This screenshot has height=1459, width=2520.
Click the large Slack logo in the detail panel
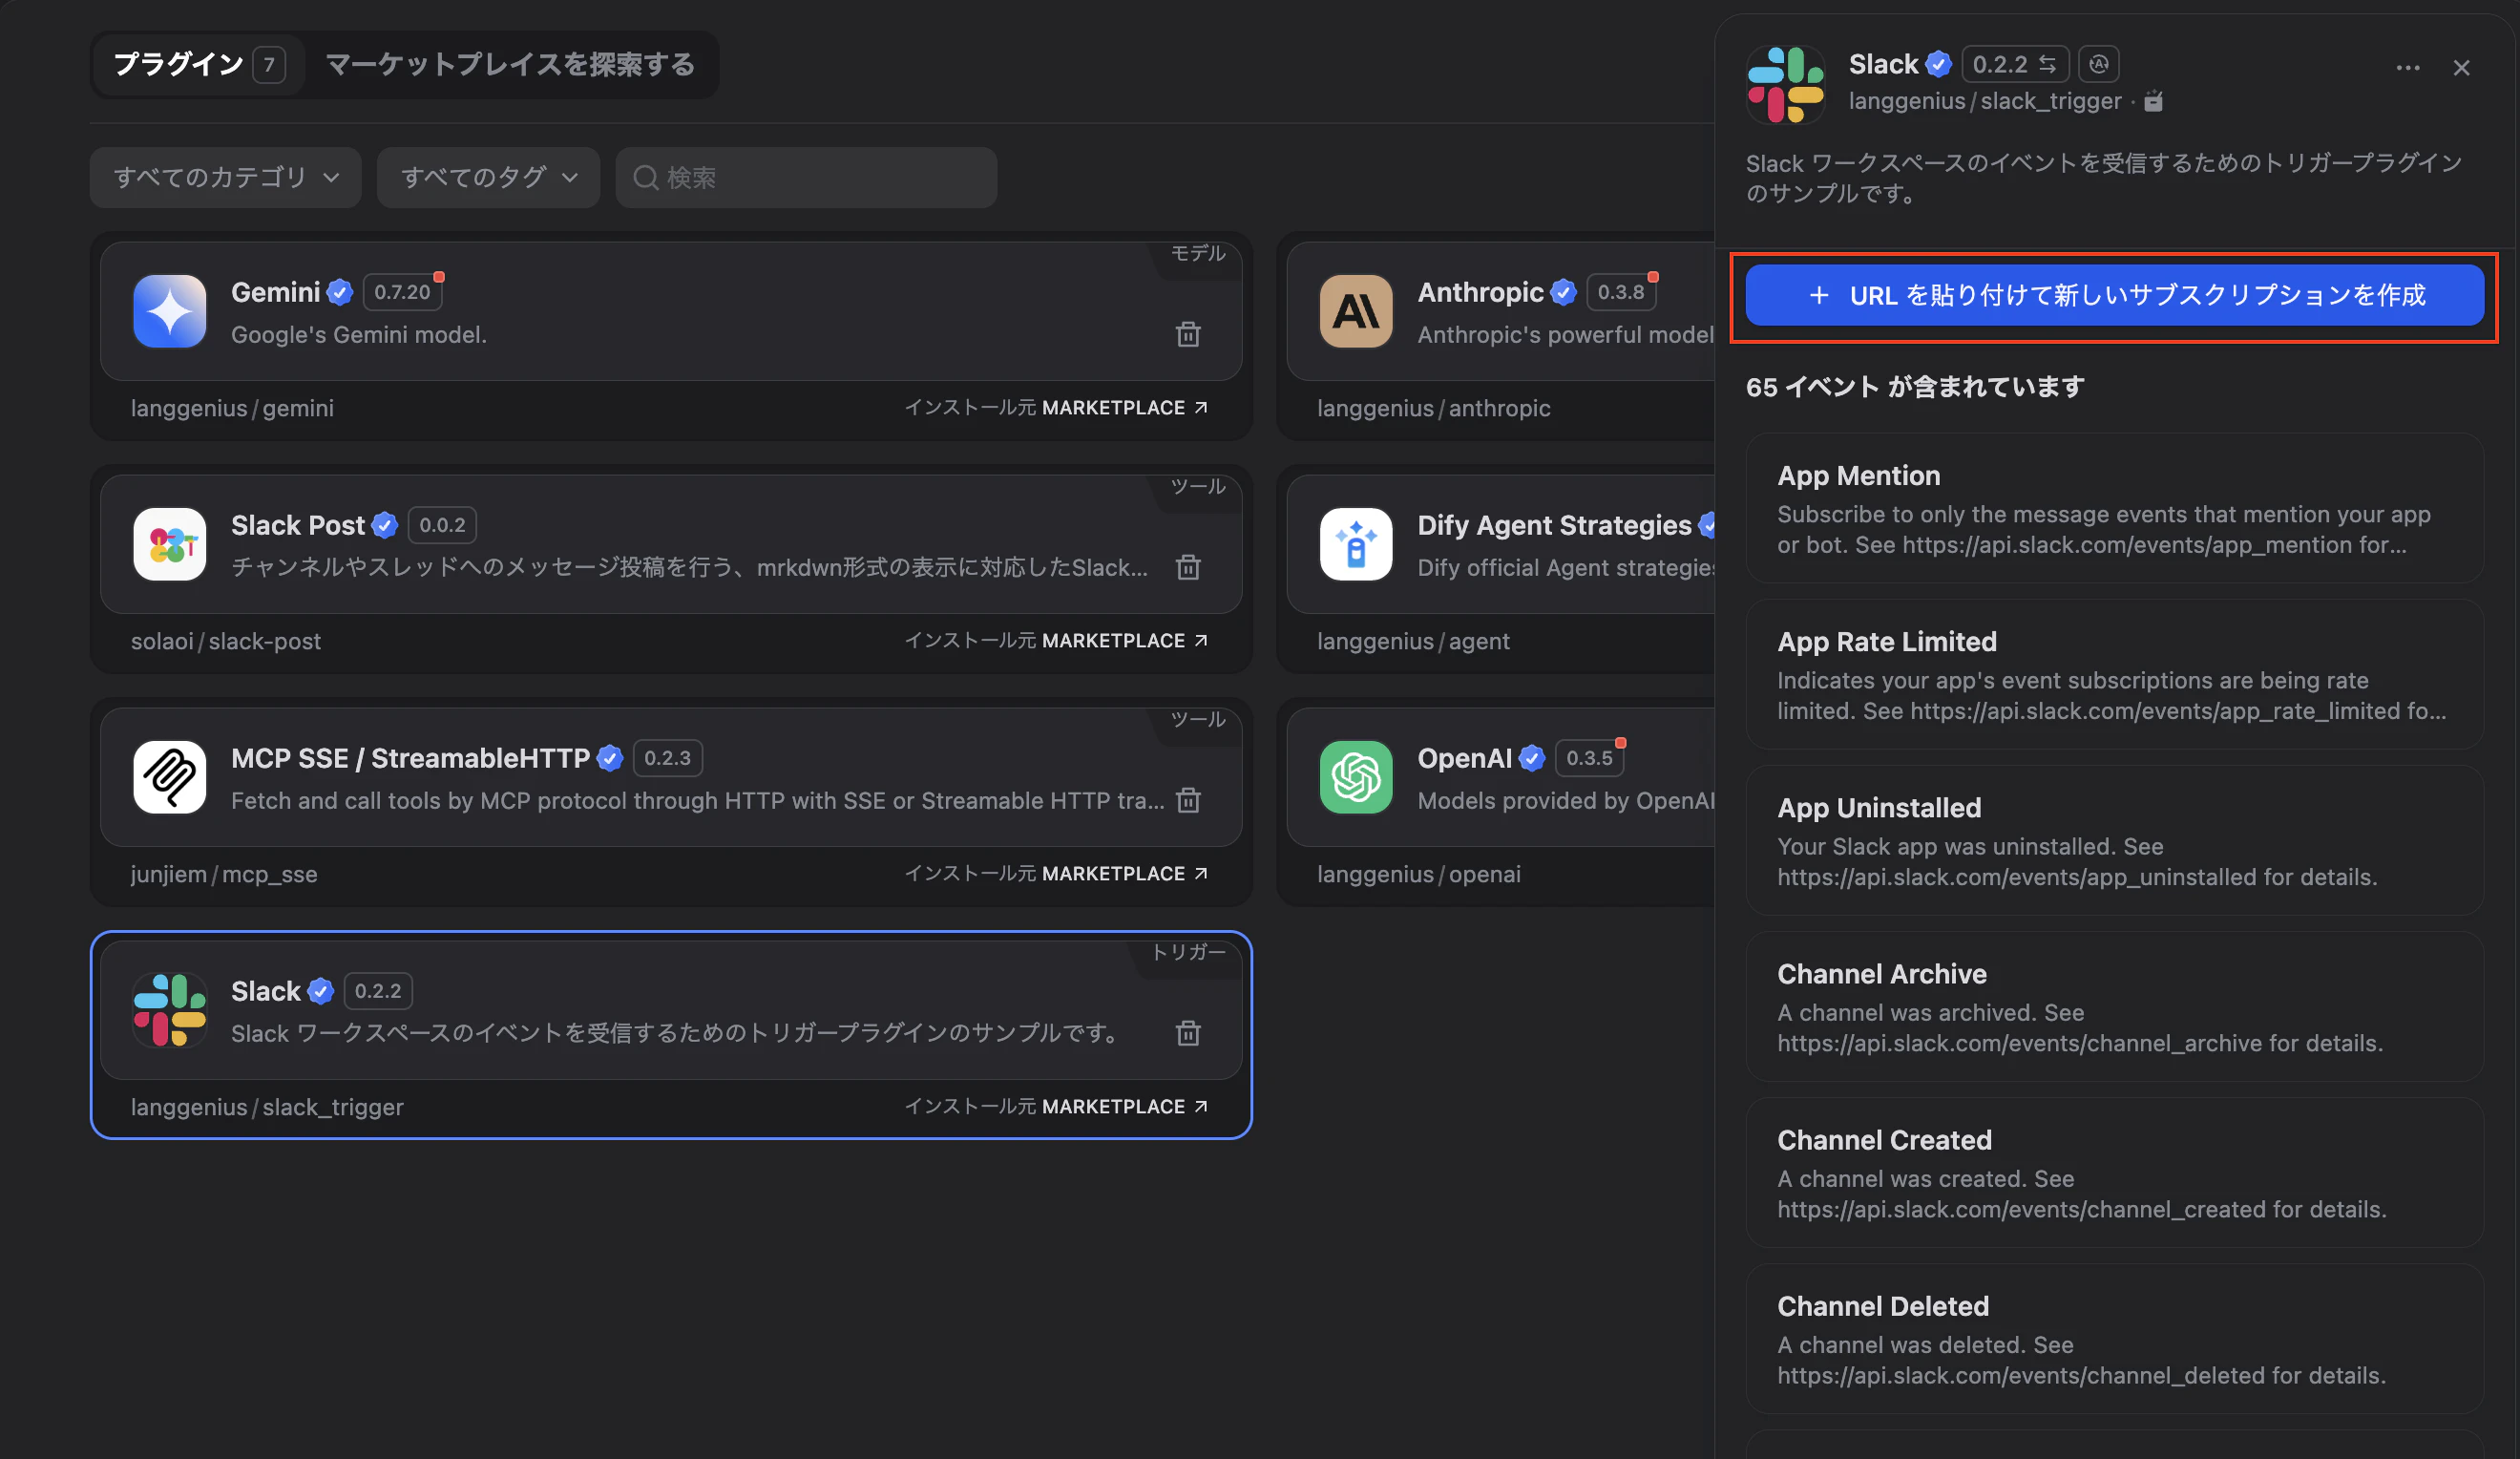click(x=1786, y=84)
